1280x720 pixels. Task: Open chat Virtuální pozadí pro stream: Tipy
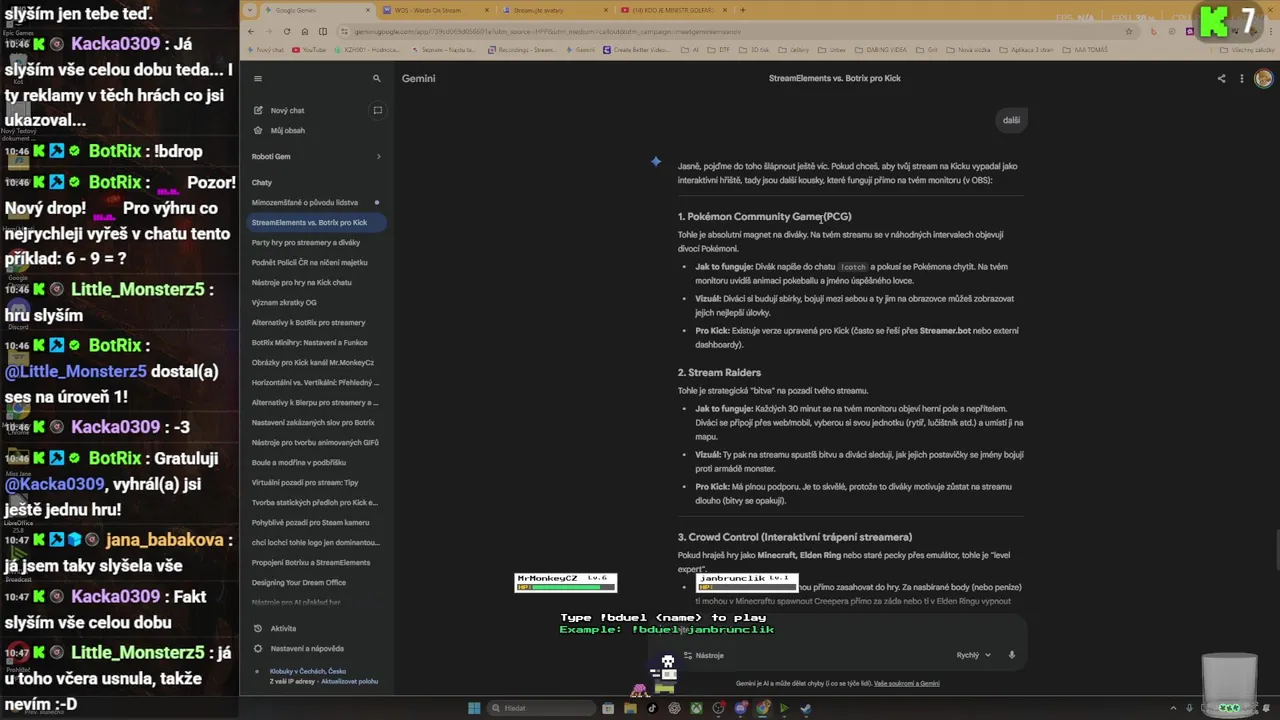coord(305,482)
